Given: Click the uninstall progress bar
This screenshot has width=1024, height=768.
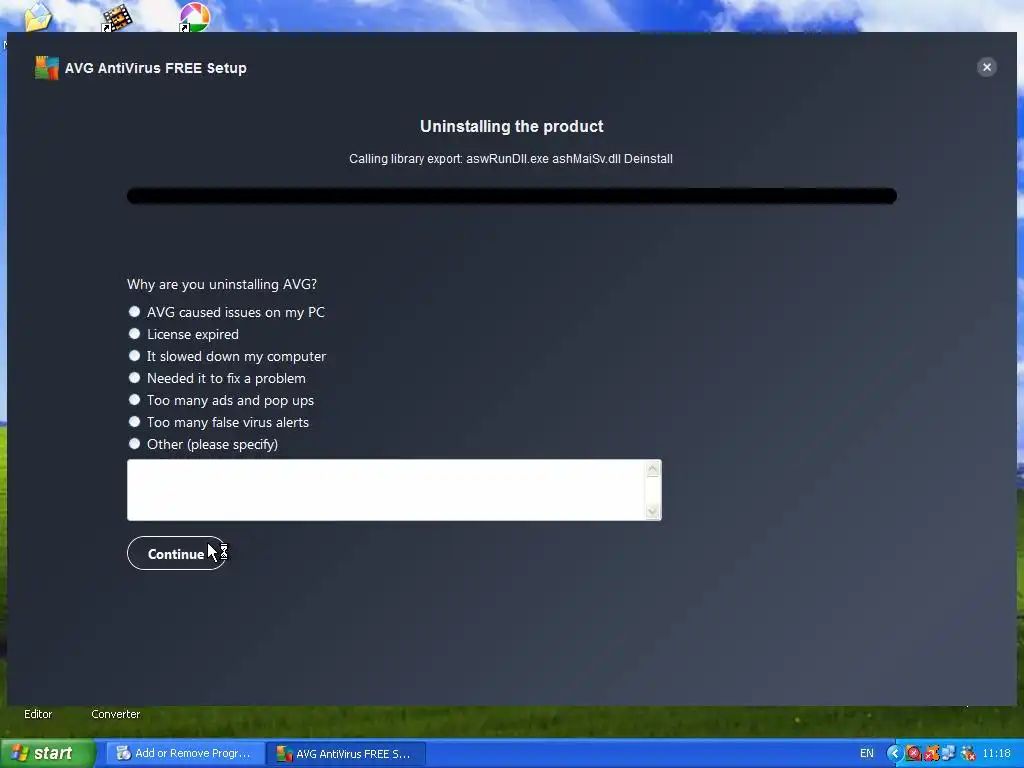Looking at the screenshot, I should [511, 196].
